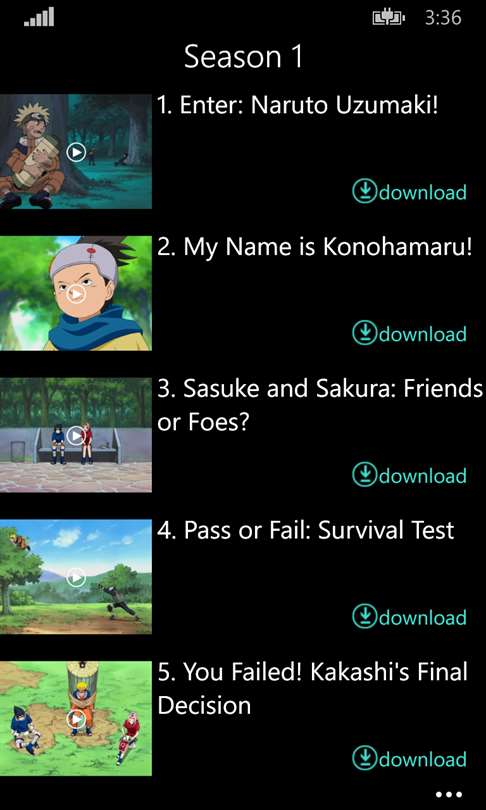Viewport: 486px width, 810px height.
Task: Play My Name is Konohamaru thumbnail icon
Action: (x=76, y=294)
